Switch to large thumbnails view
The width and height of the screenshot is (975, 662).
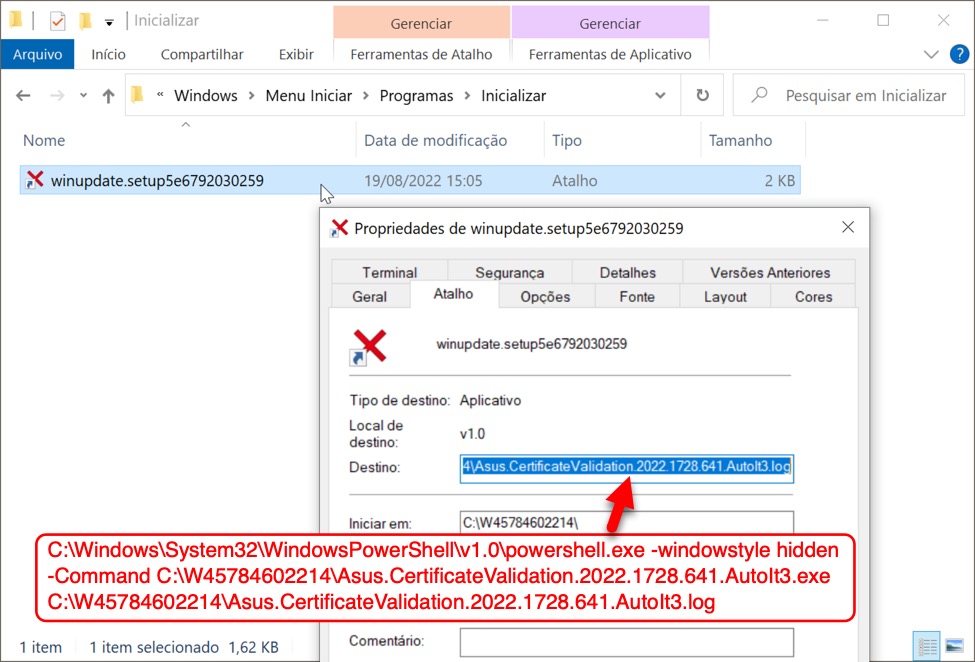(953, 646)
